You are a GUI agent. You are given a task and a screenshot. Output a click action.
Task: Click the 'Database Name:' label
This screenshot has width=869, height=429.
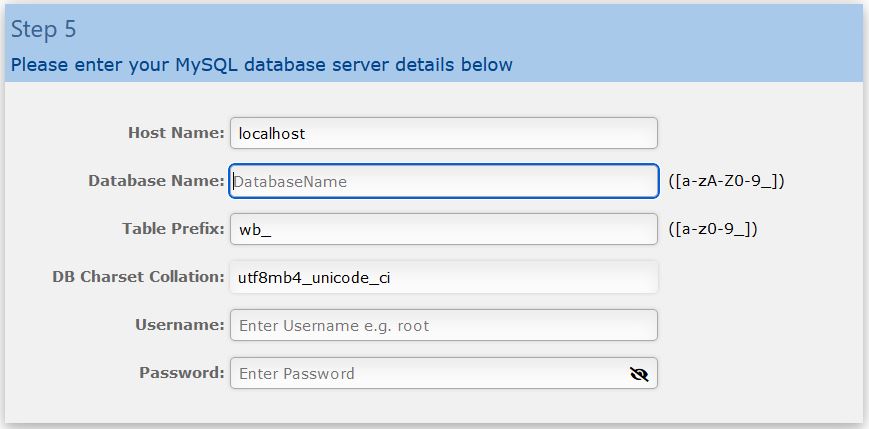click(x=156, y=181)
